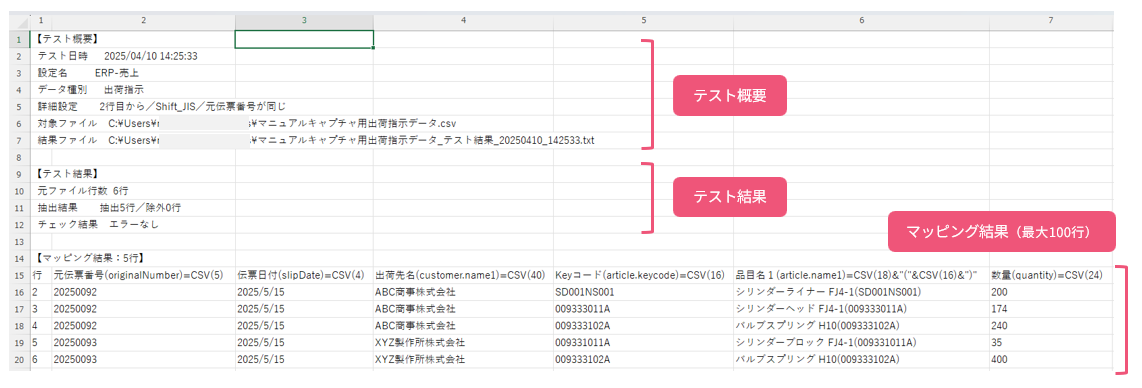Select the 【テスト概要】 heading cell
1142x388 pixels.
pos(68,39)
